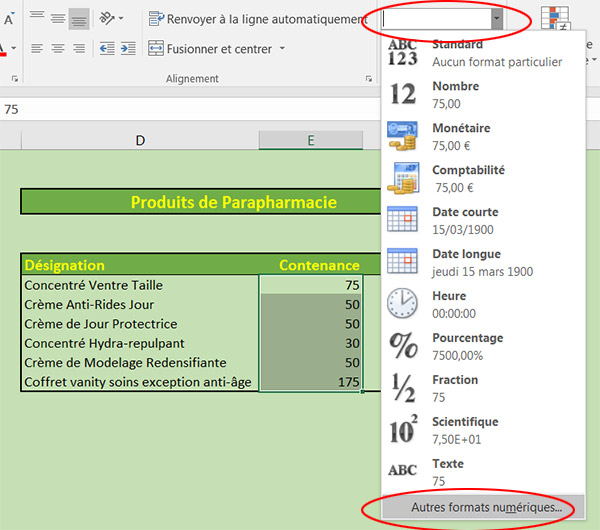The width and height of the screenshot is (600, 530).
Task: Click number format input box
Action: [x=437, y=19]
